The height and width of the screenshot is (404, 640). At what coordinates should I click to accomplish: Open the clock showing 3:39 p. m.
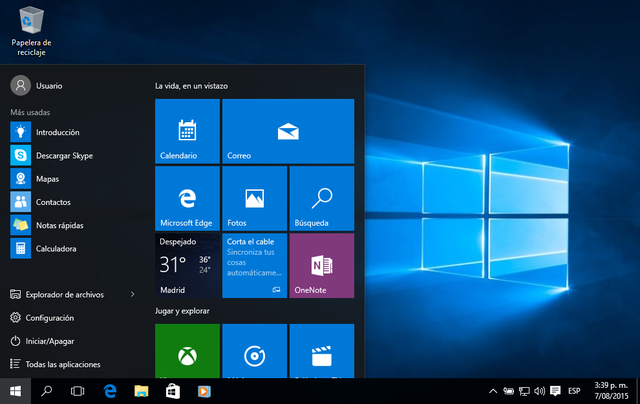pyautogui.click(x=611, y=391)
